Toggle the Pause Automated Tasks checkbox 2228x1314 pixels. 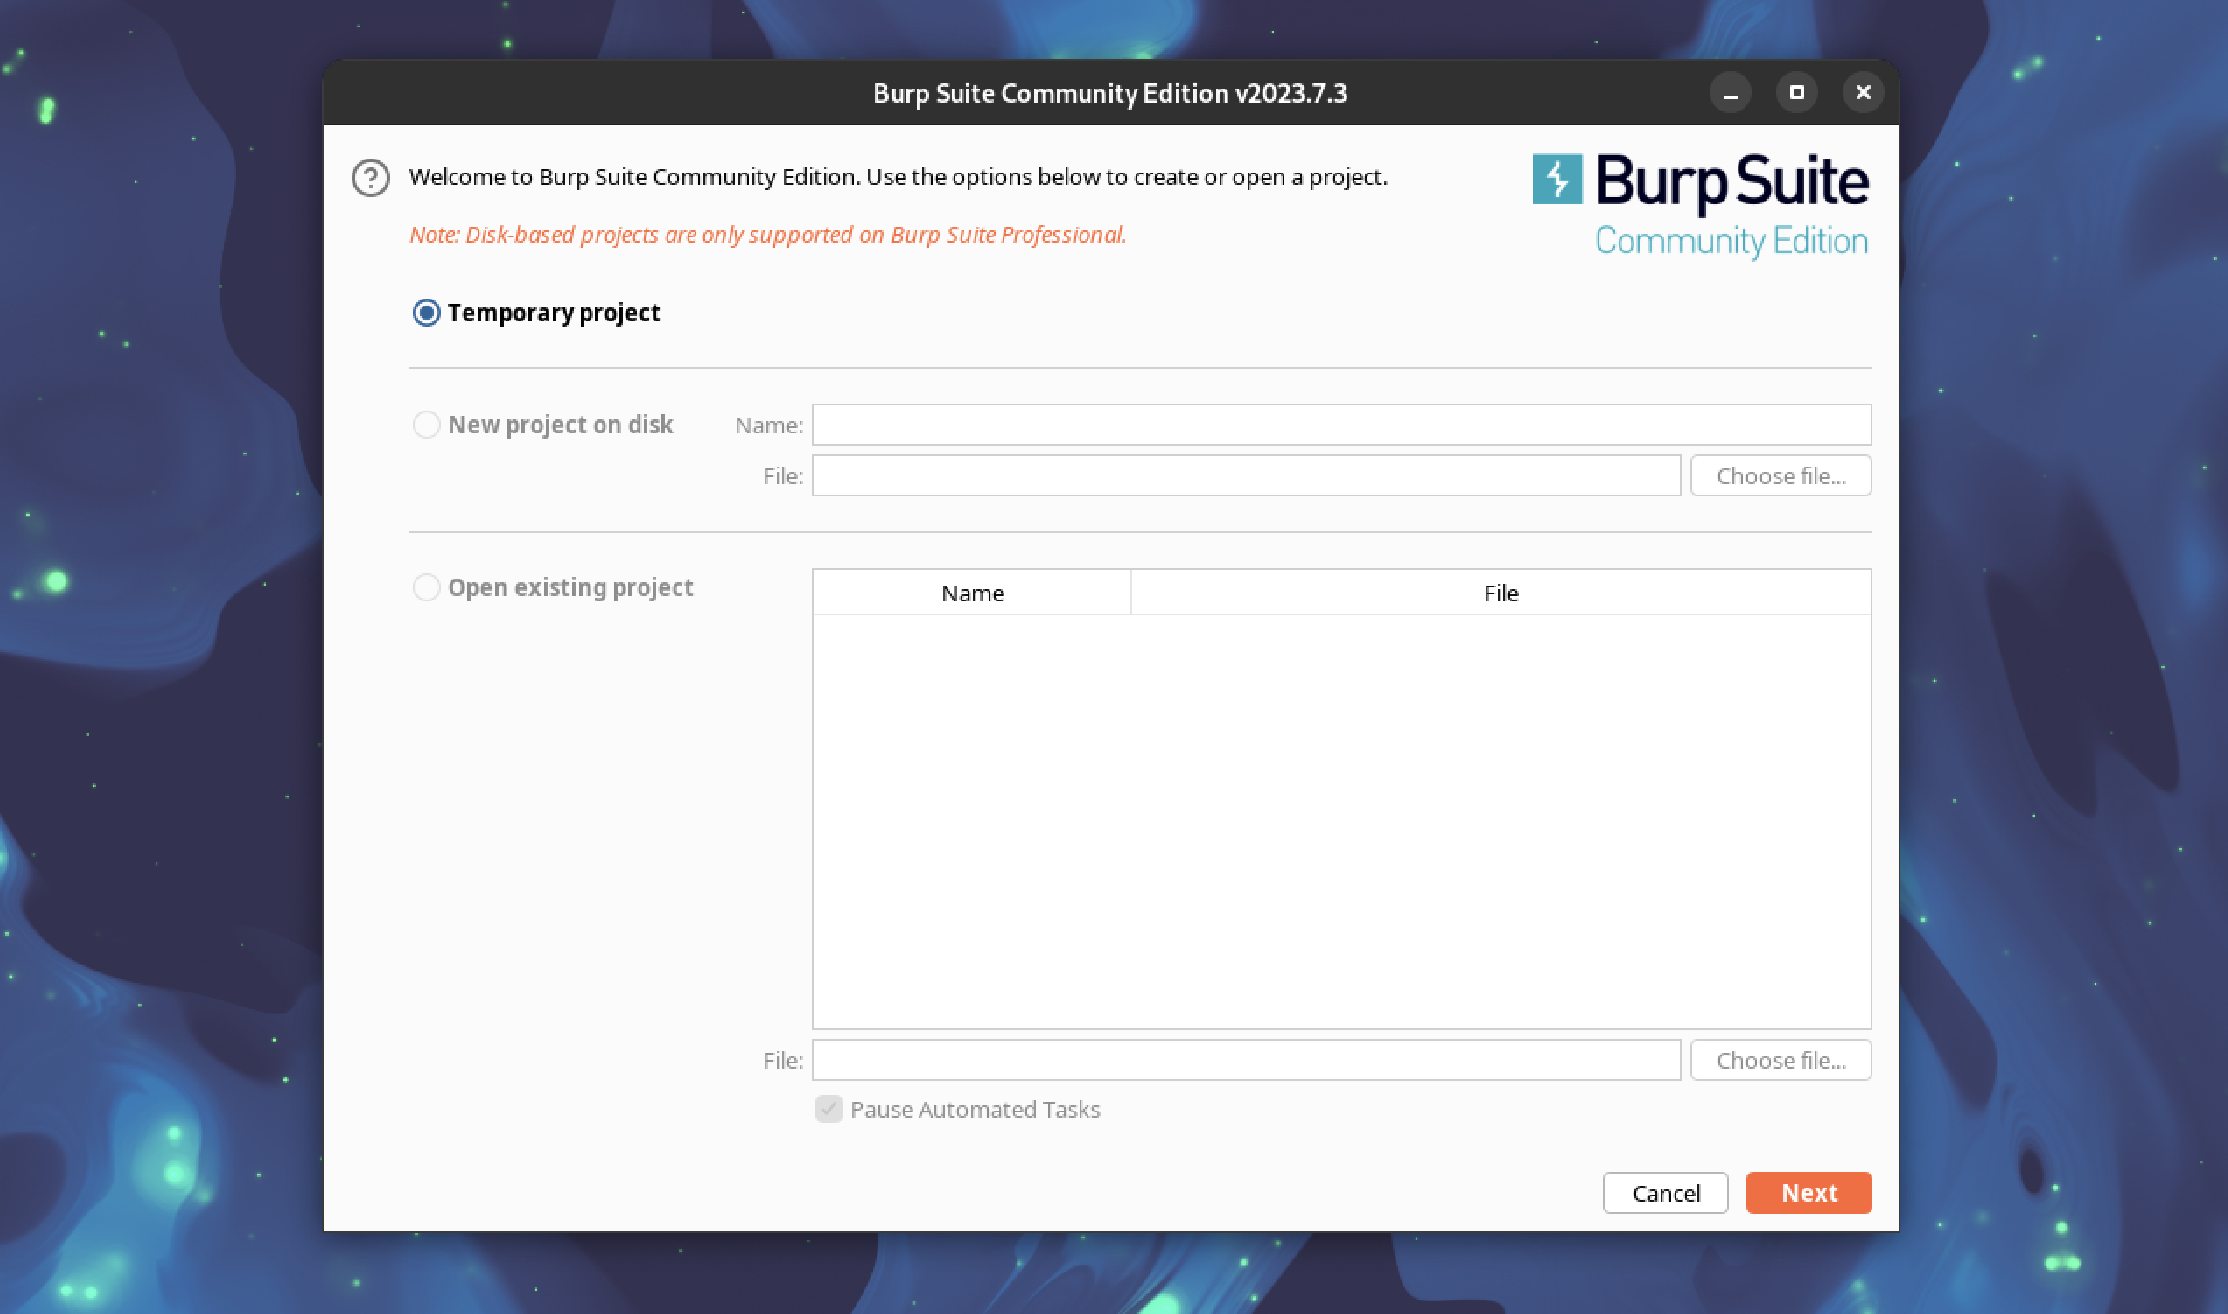click(x=827, y=1109)
